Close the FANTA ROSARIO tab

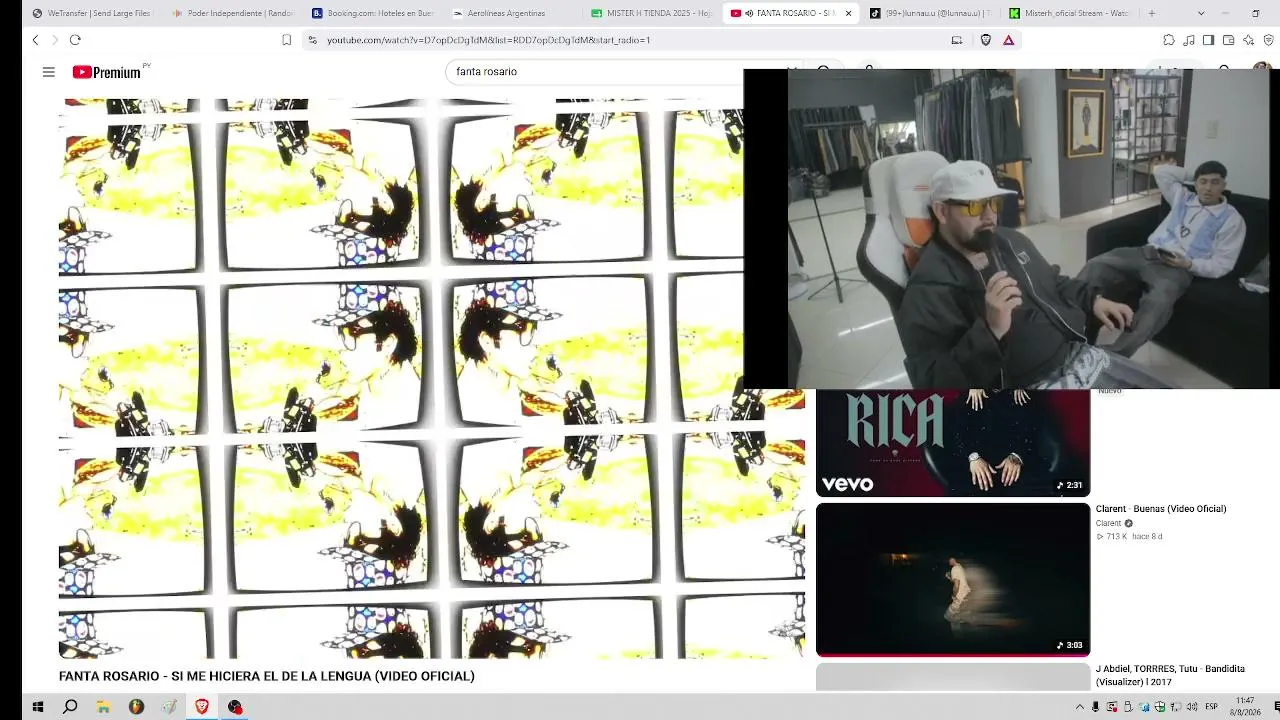tap(849, 13)
